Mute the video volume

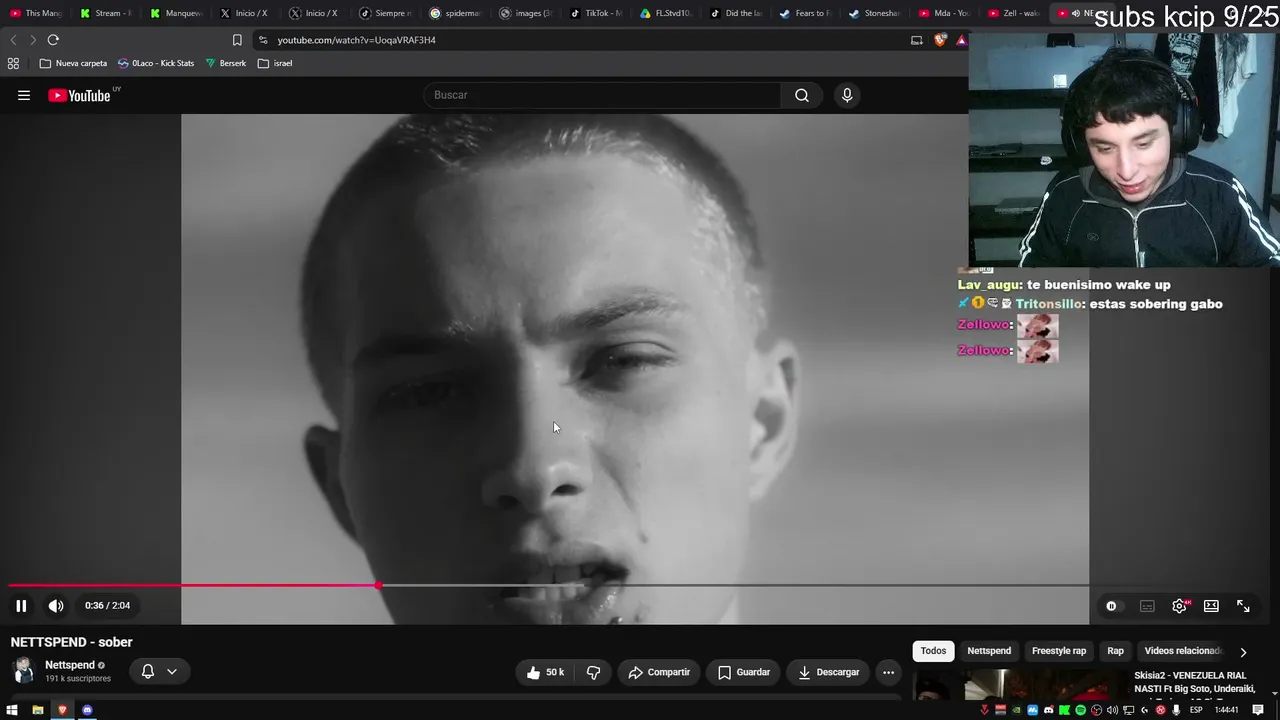pos(56,605)
